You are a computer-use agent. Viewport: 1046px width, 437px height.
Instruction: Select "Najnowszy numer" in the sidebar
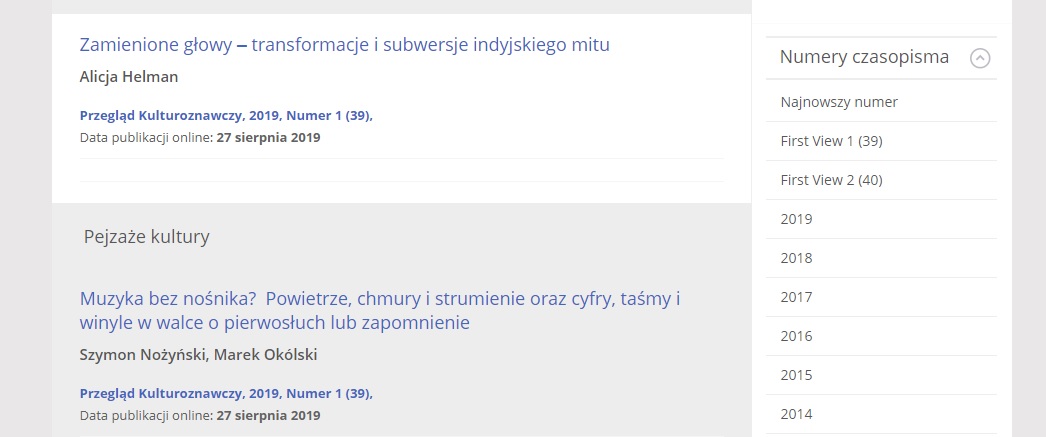click(x=839, y=102)
